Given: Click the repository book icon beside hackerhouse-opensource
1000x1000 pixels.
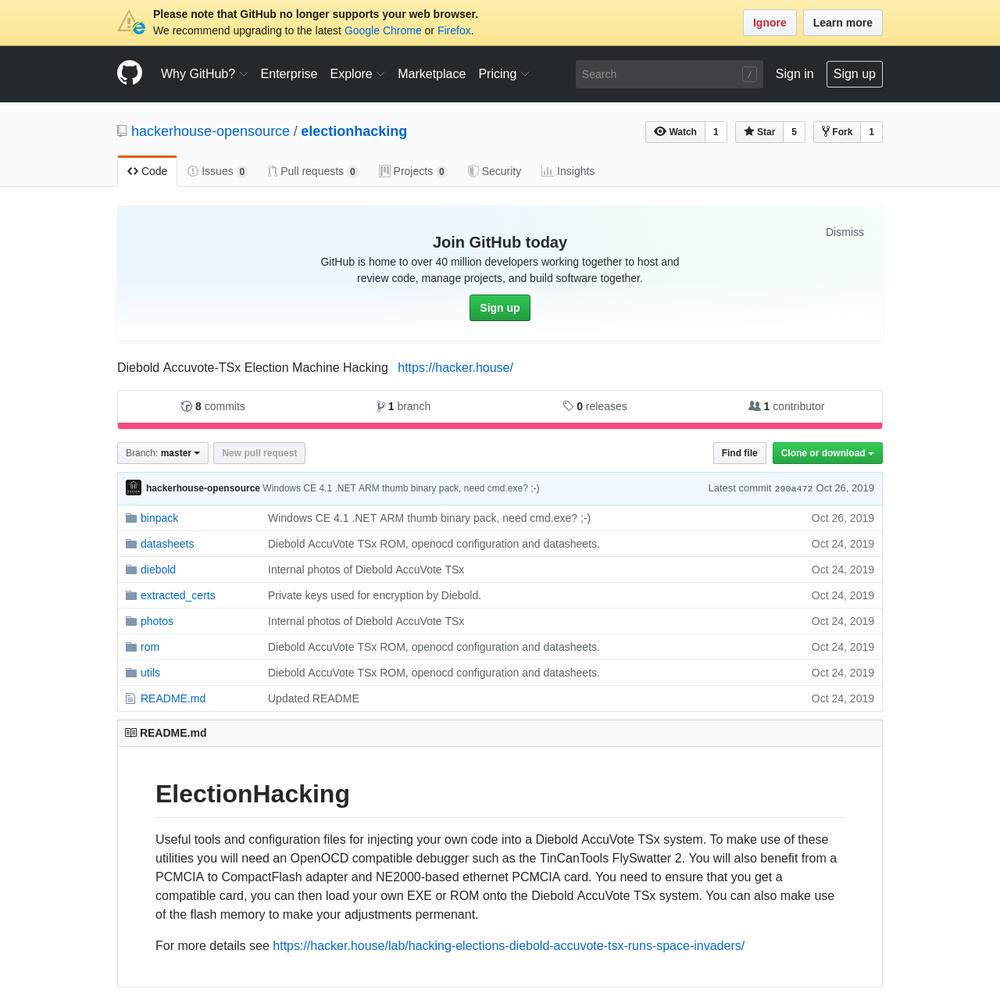Looking at the screenshot, I should pos(122,131).
